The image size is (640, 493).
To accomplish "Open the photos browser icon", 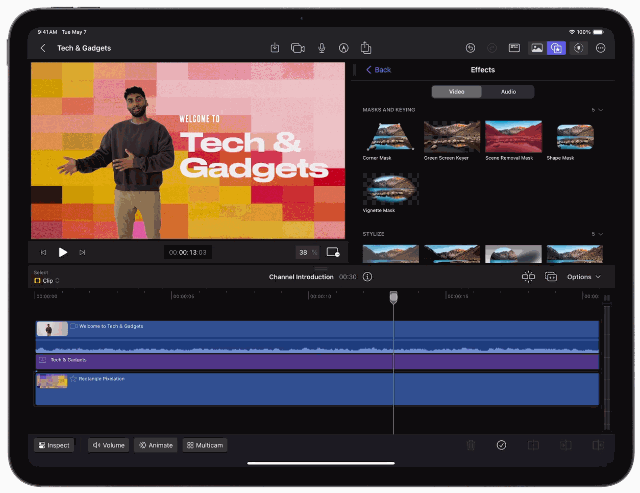I will (x=537, y=48).
